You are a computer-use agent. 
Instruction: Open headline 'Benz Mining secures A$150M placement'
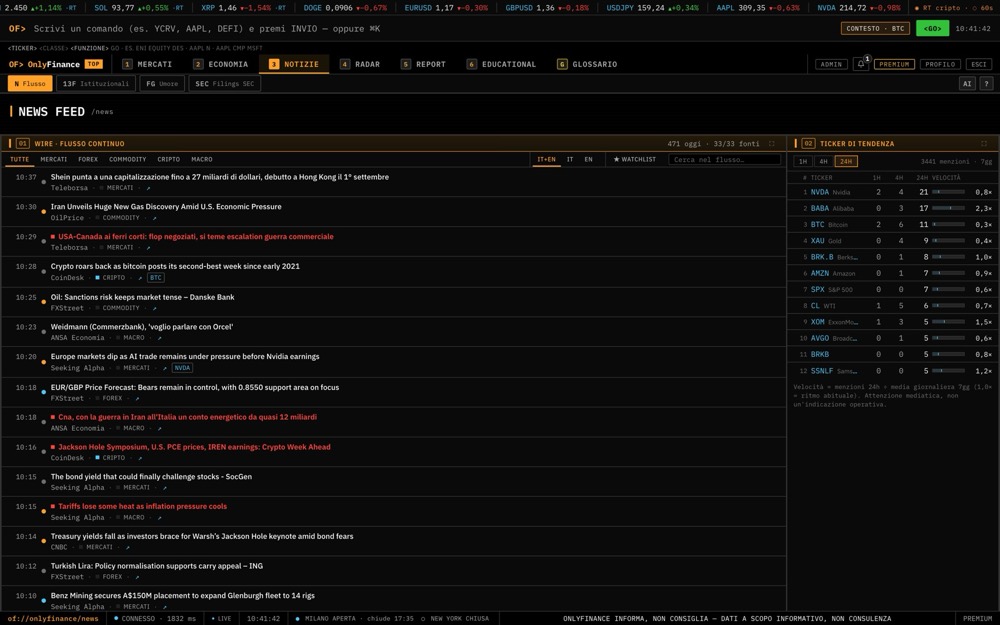(x=182, y=596)
